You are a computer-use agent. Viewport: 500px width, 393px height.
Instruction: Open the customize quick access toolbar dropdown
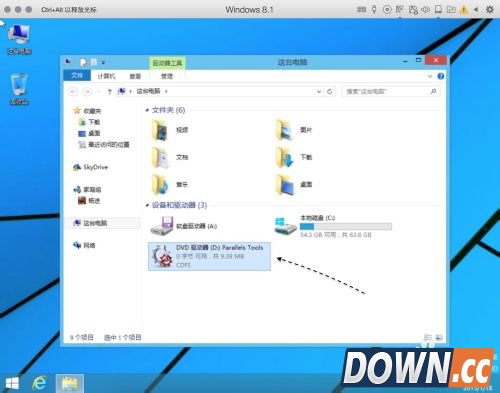point(103,62)
